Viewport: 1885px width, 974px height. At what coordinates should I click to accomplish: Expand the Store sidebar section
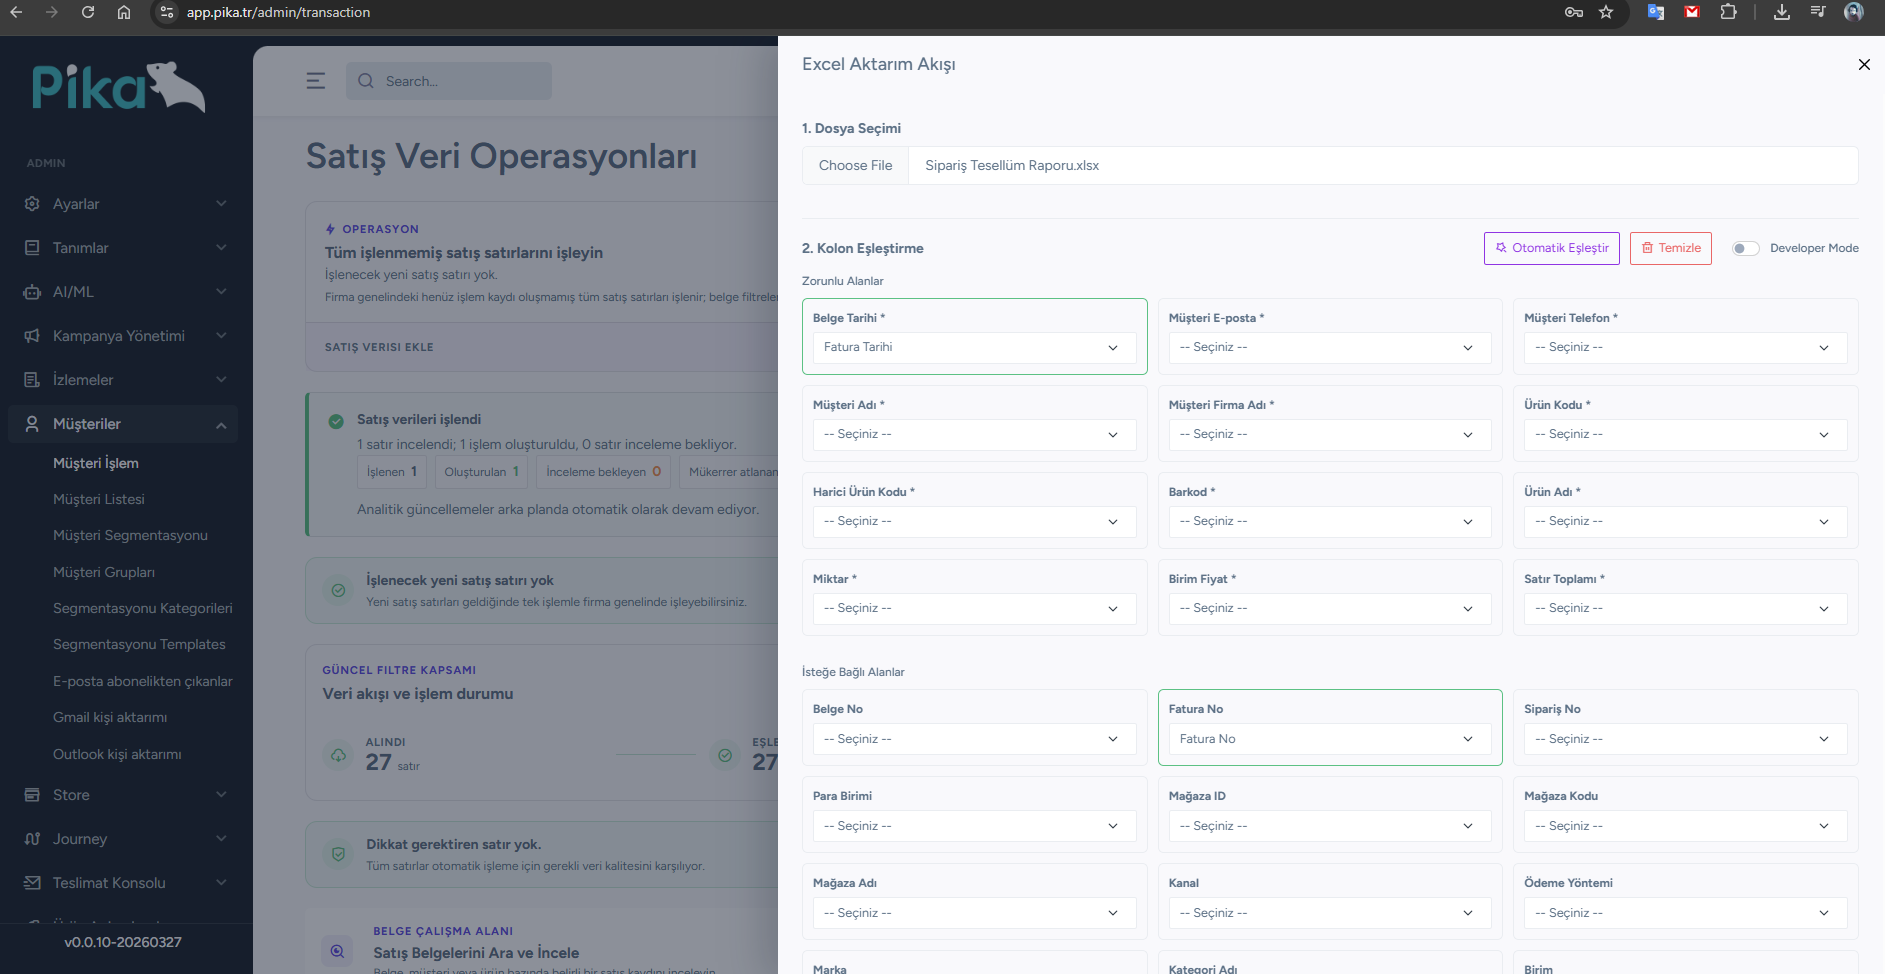pos(221,795)
